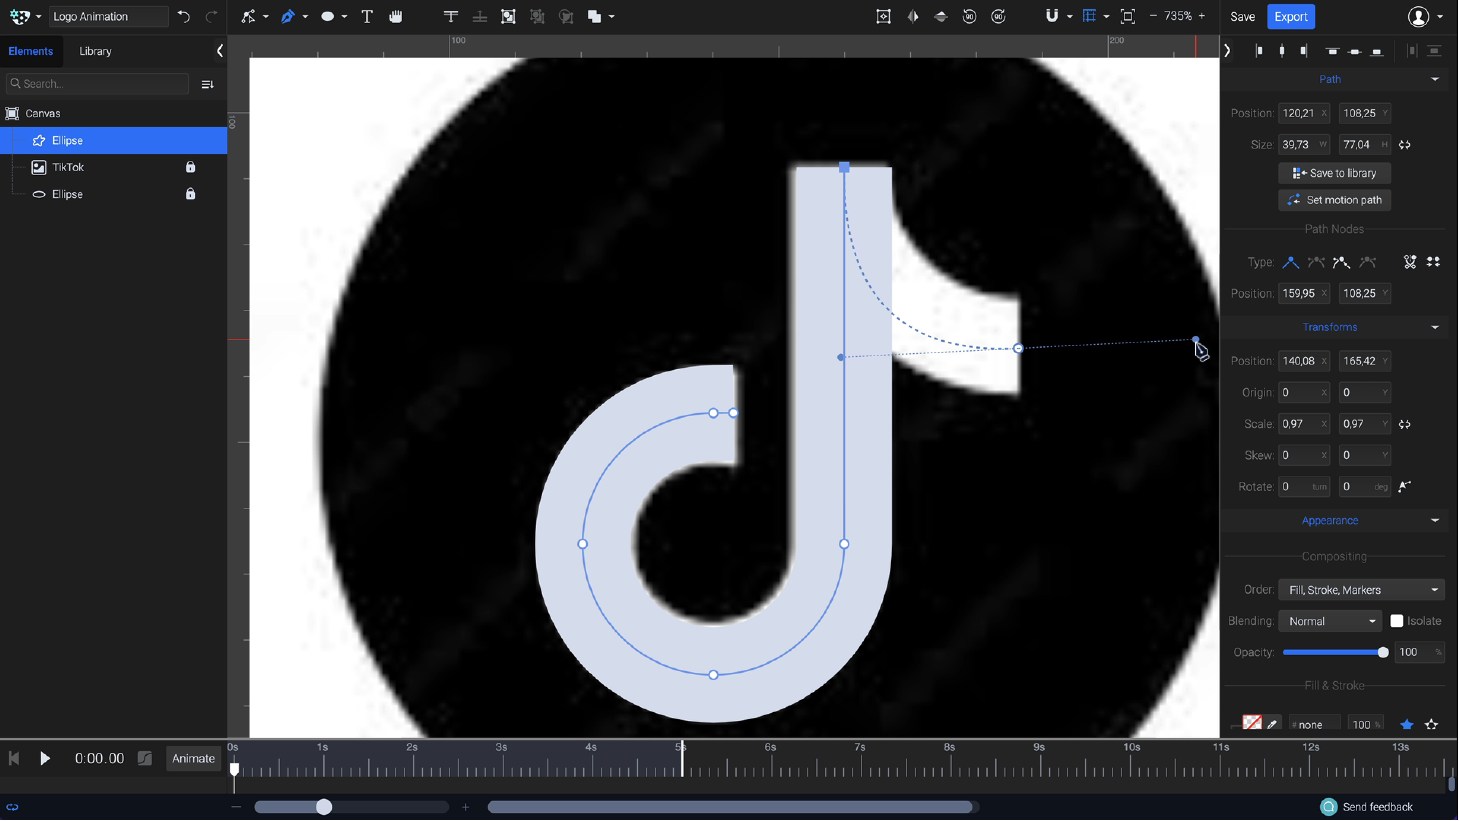Toggle the size aspect ratio link

pyautogui.click(x=1405, y=145)
